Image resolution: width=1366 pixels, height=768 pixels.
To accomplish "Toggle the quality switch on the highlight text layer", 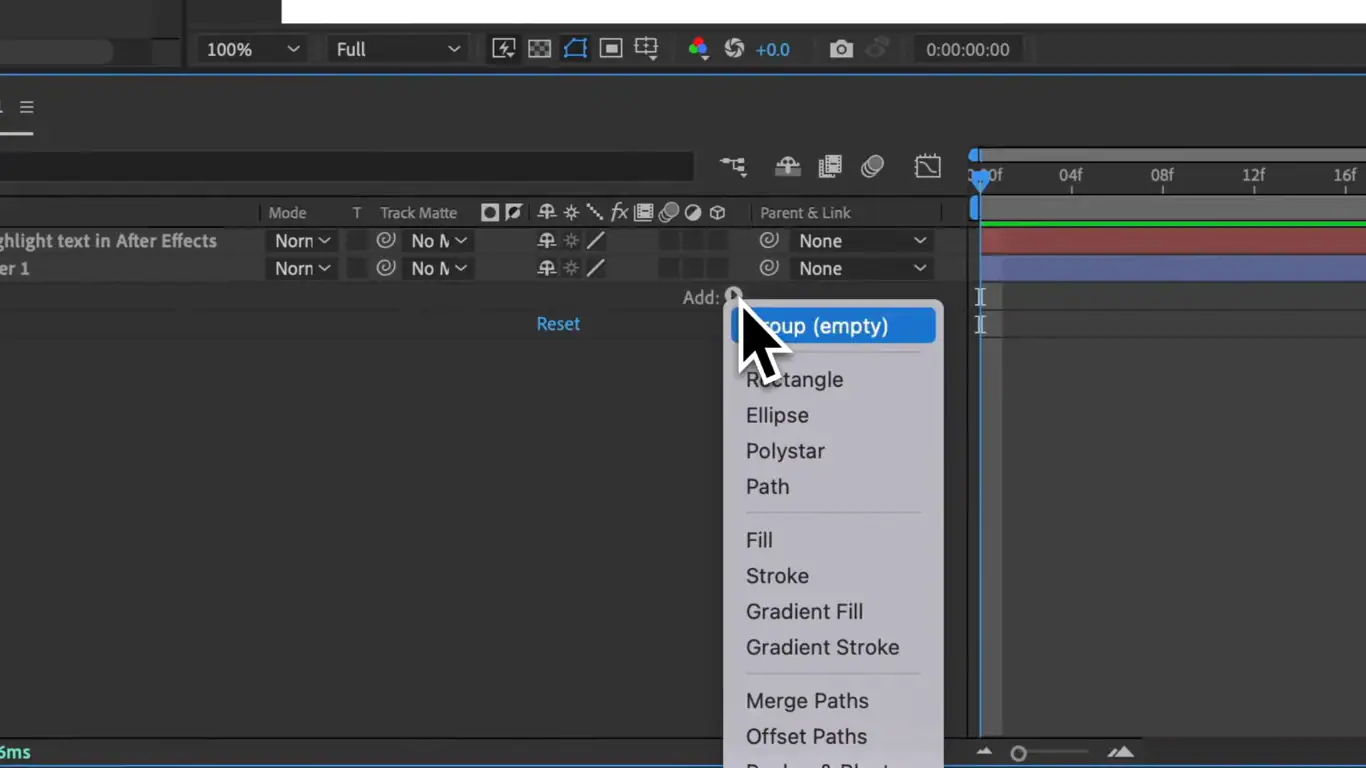I will pyautogui.click(x=595, y=241).
